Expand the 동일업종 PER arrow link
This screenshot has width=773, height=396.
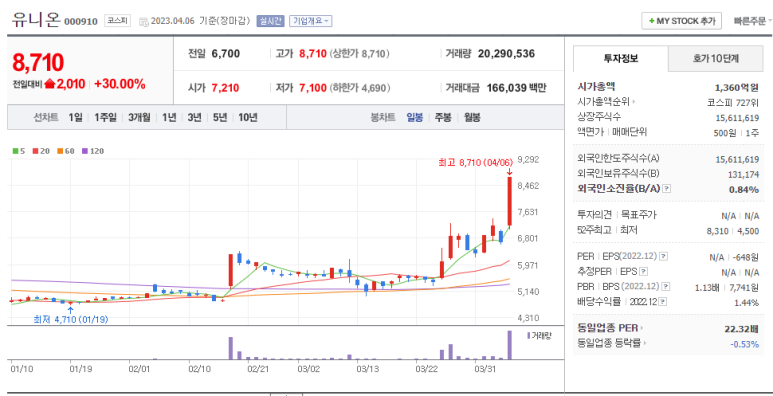click(642, 327)
